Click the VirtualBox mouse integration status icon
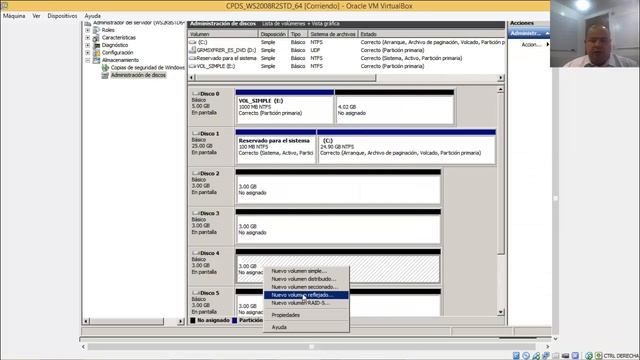640x360 pixels. pyautogui.click(x=589, y=356)
